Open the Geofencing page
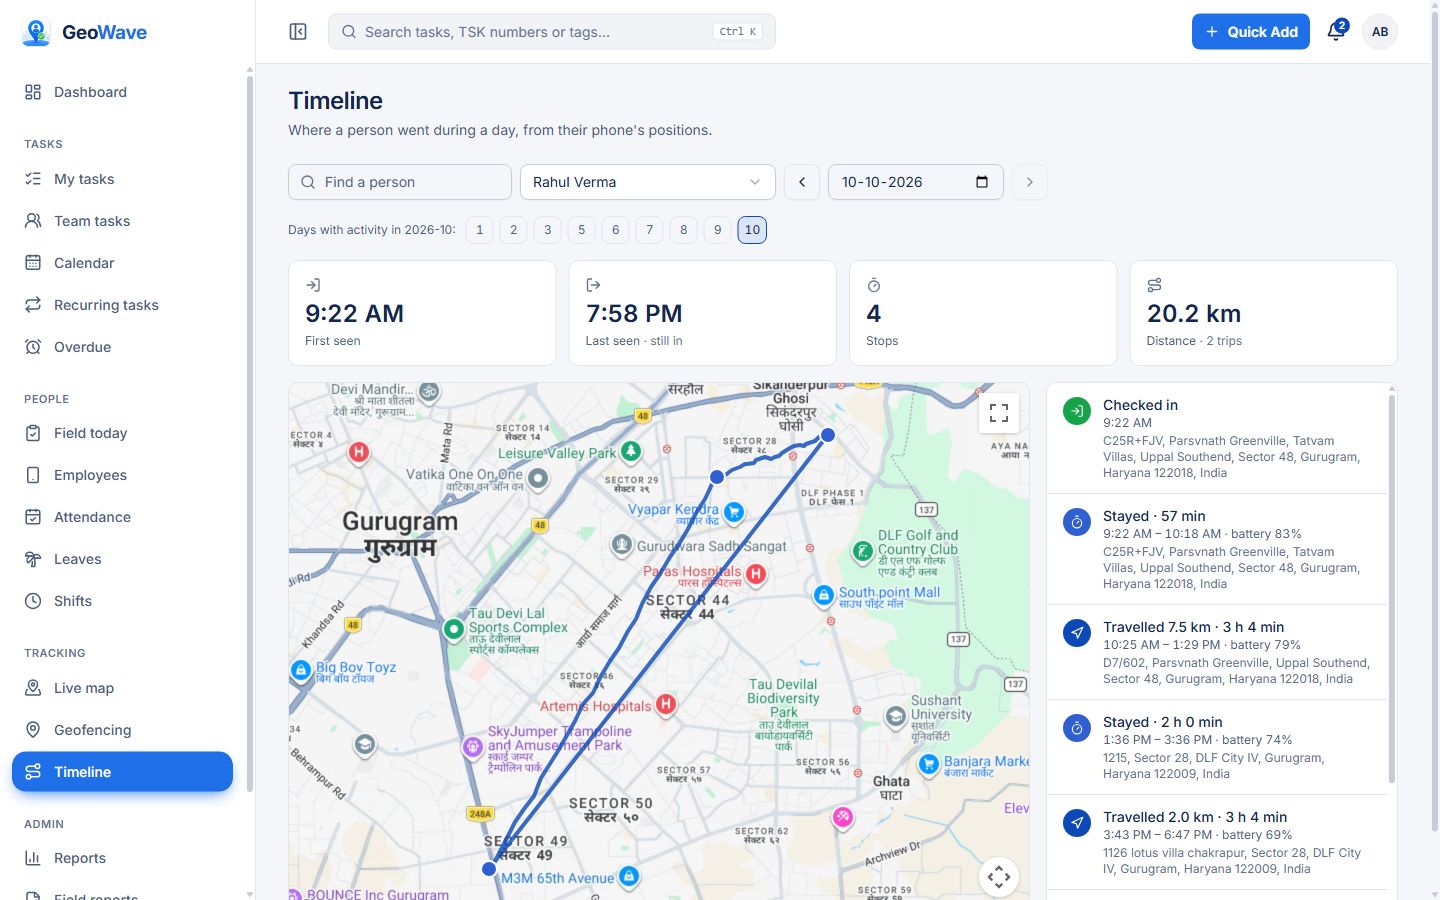Screen dimensions: 1440x900 tap(122, 730)
